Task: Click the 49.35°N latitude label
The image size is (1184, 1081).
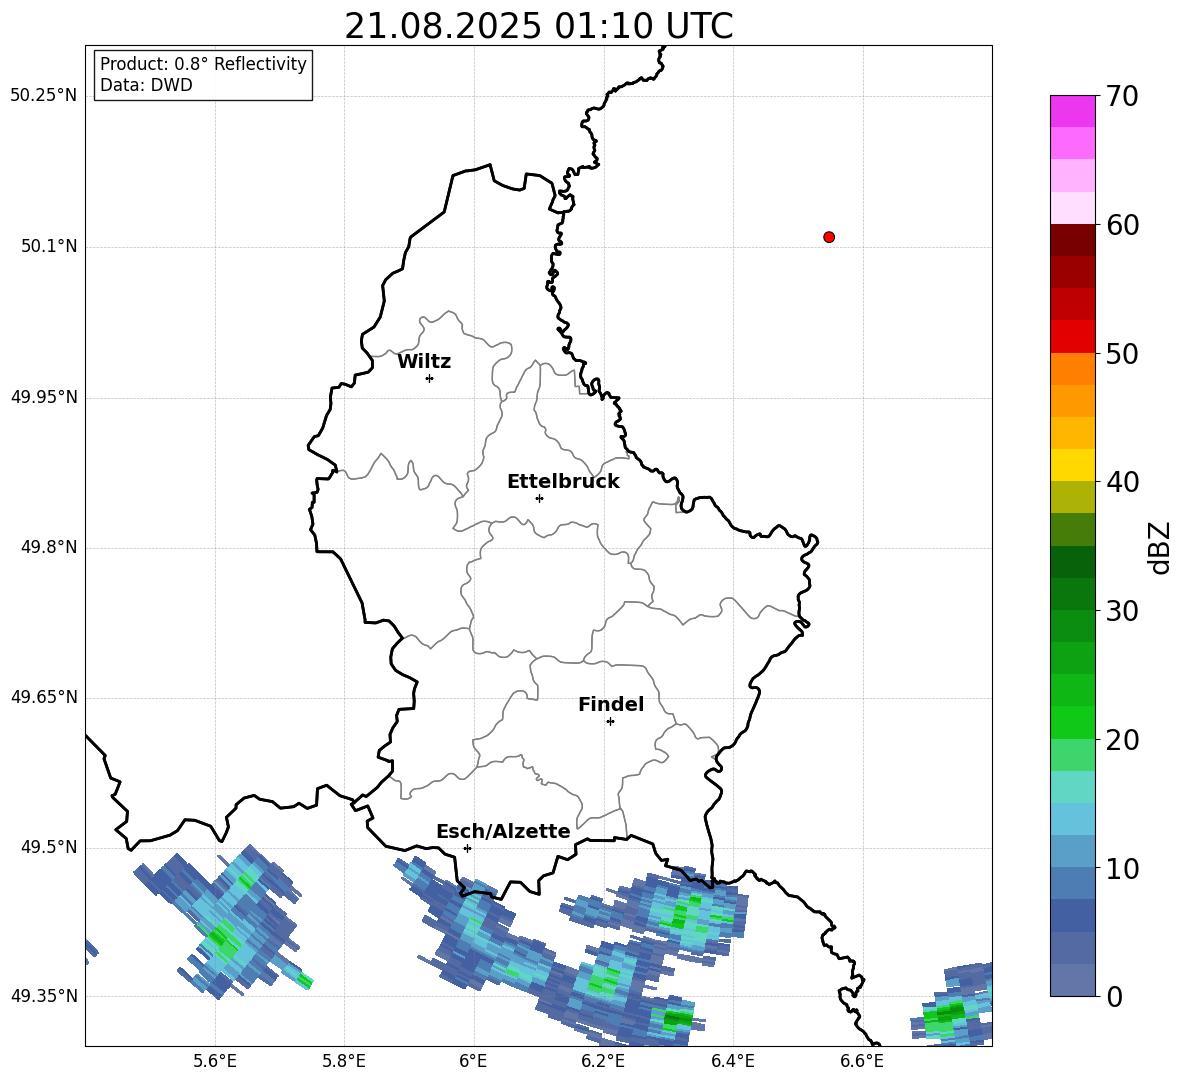Action: (x=44, y=996)
